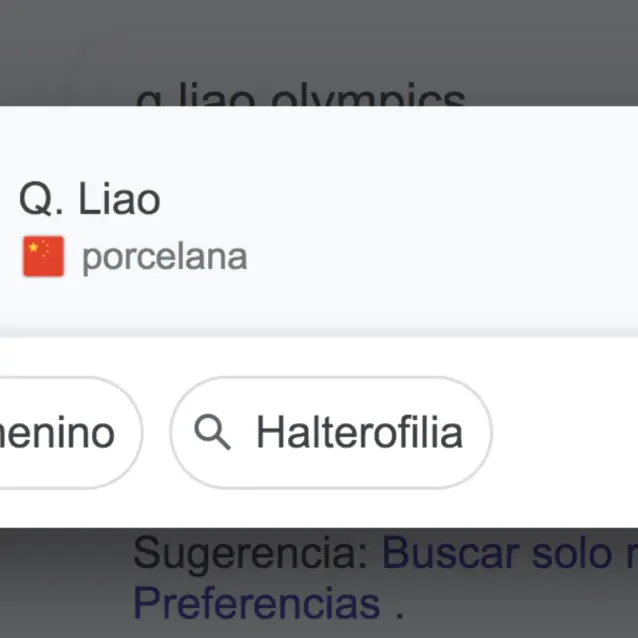Image resolution: width=638 pixels, height=638 pixels.
Task: Select the Halterofilia search chip
Action: [331, 433]
